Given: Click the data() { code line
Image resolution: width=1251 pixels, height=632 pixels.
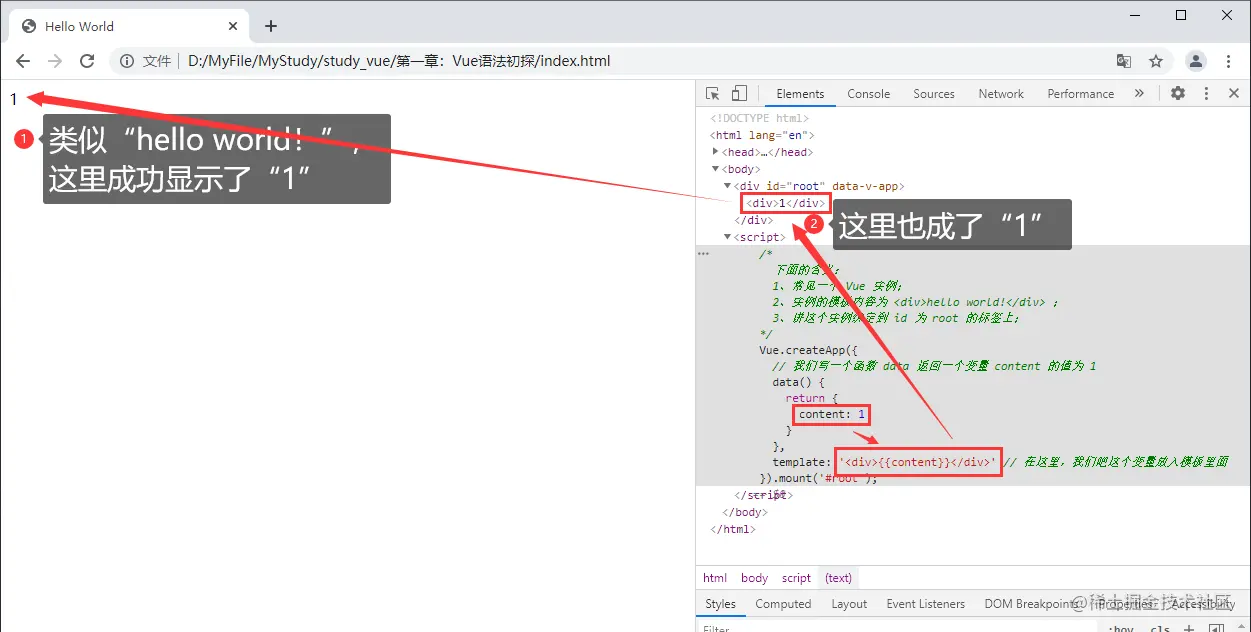Looking at the screenshot, I should [799, 382].
